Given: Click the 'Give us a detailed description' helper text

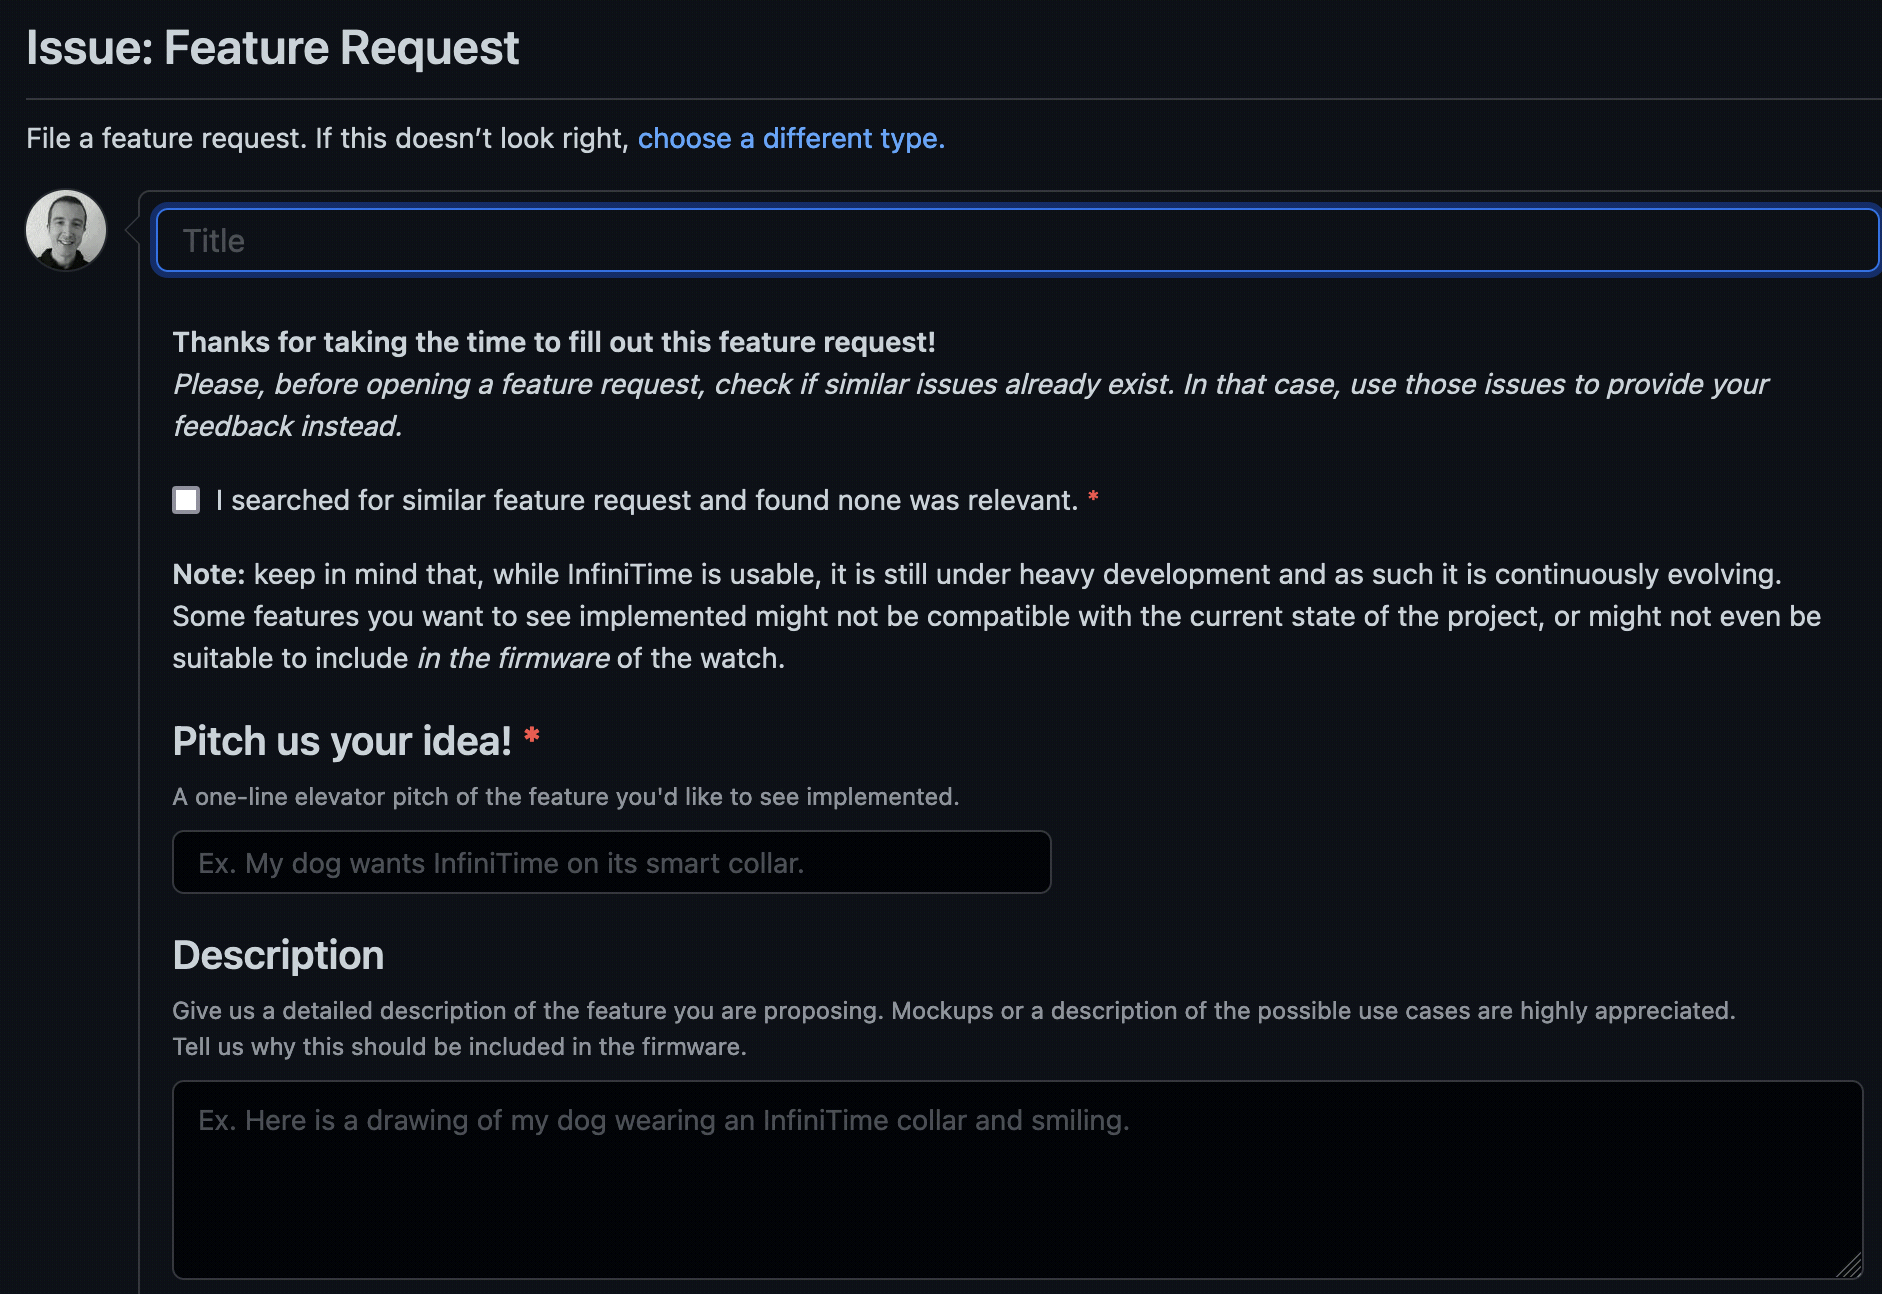Looking at the screenshot, I should click(x=952, y=1011).
